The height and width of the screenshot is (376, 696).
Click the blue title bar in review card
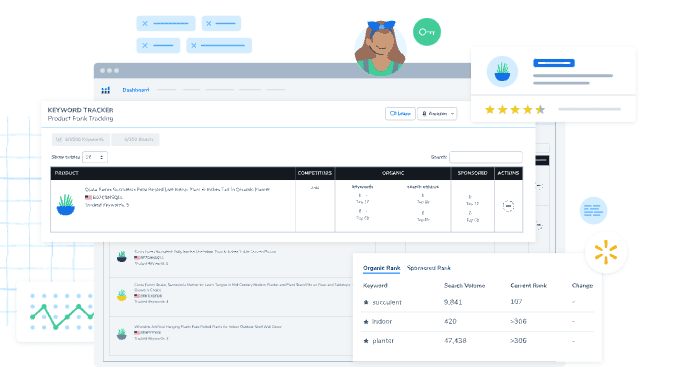click(554, 63)
